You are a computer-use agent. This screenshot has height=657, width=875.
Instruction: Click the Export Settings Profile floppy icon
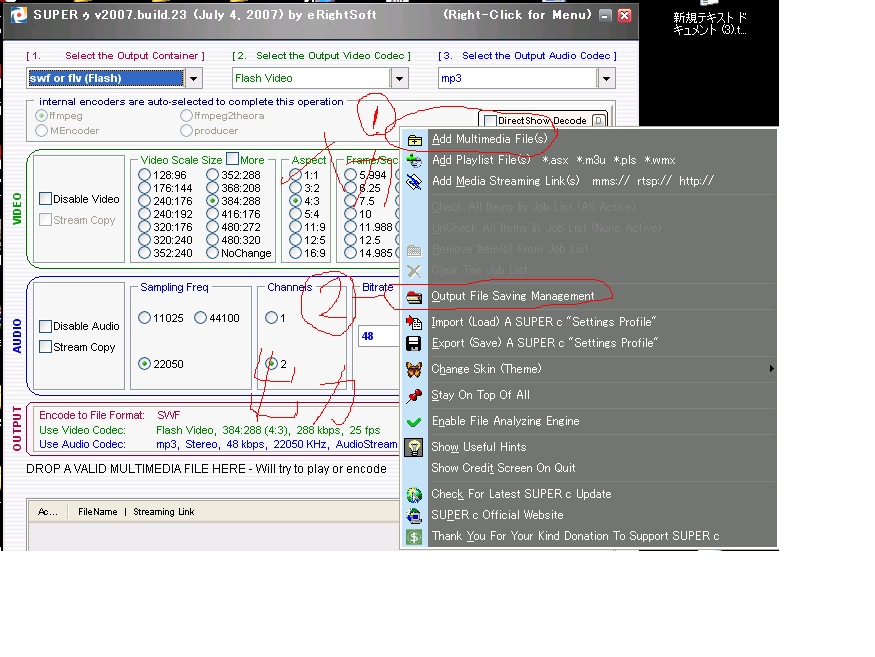click(414, 343)
